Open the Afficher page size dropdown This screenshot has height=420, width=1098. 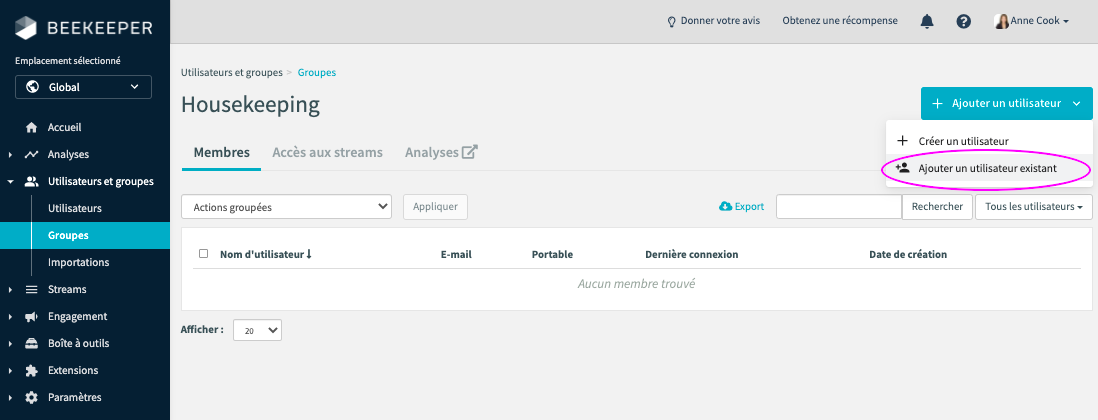pyautogui.click(x=257, y=330)
